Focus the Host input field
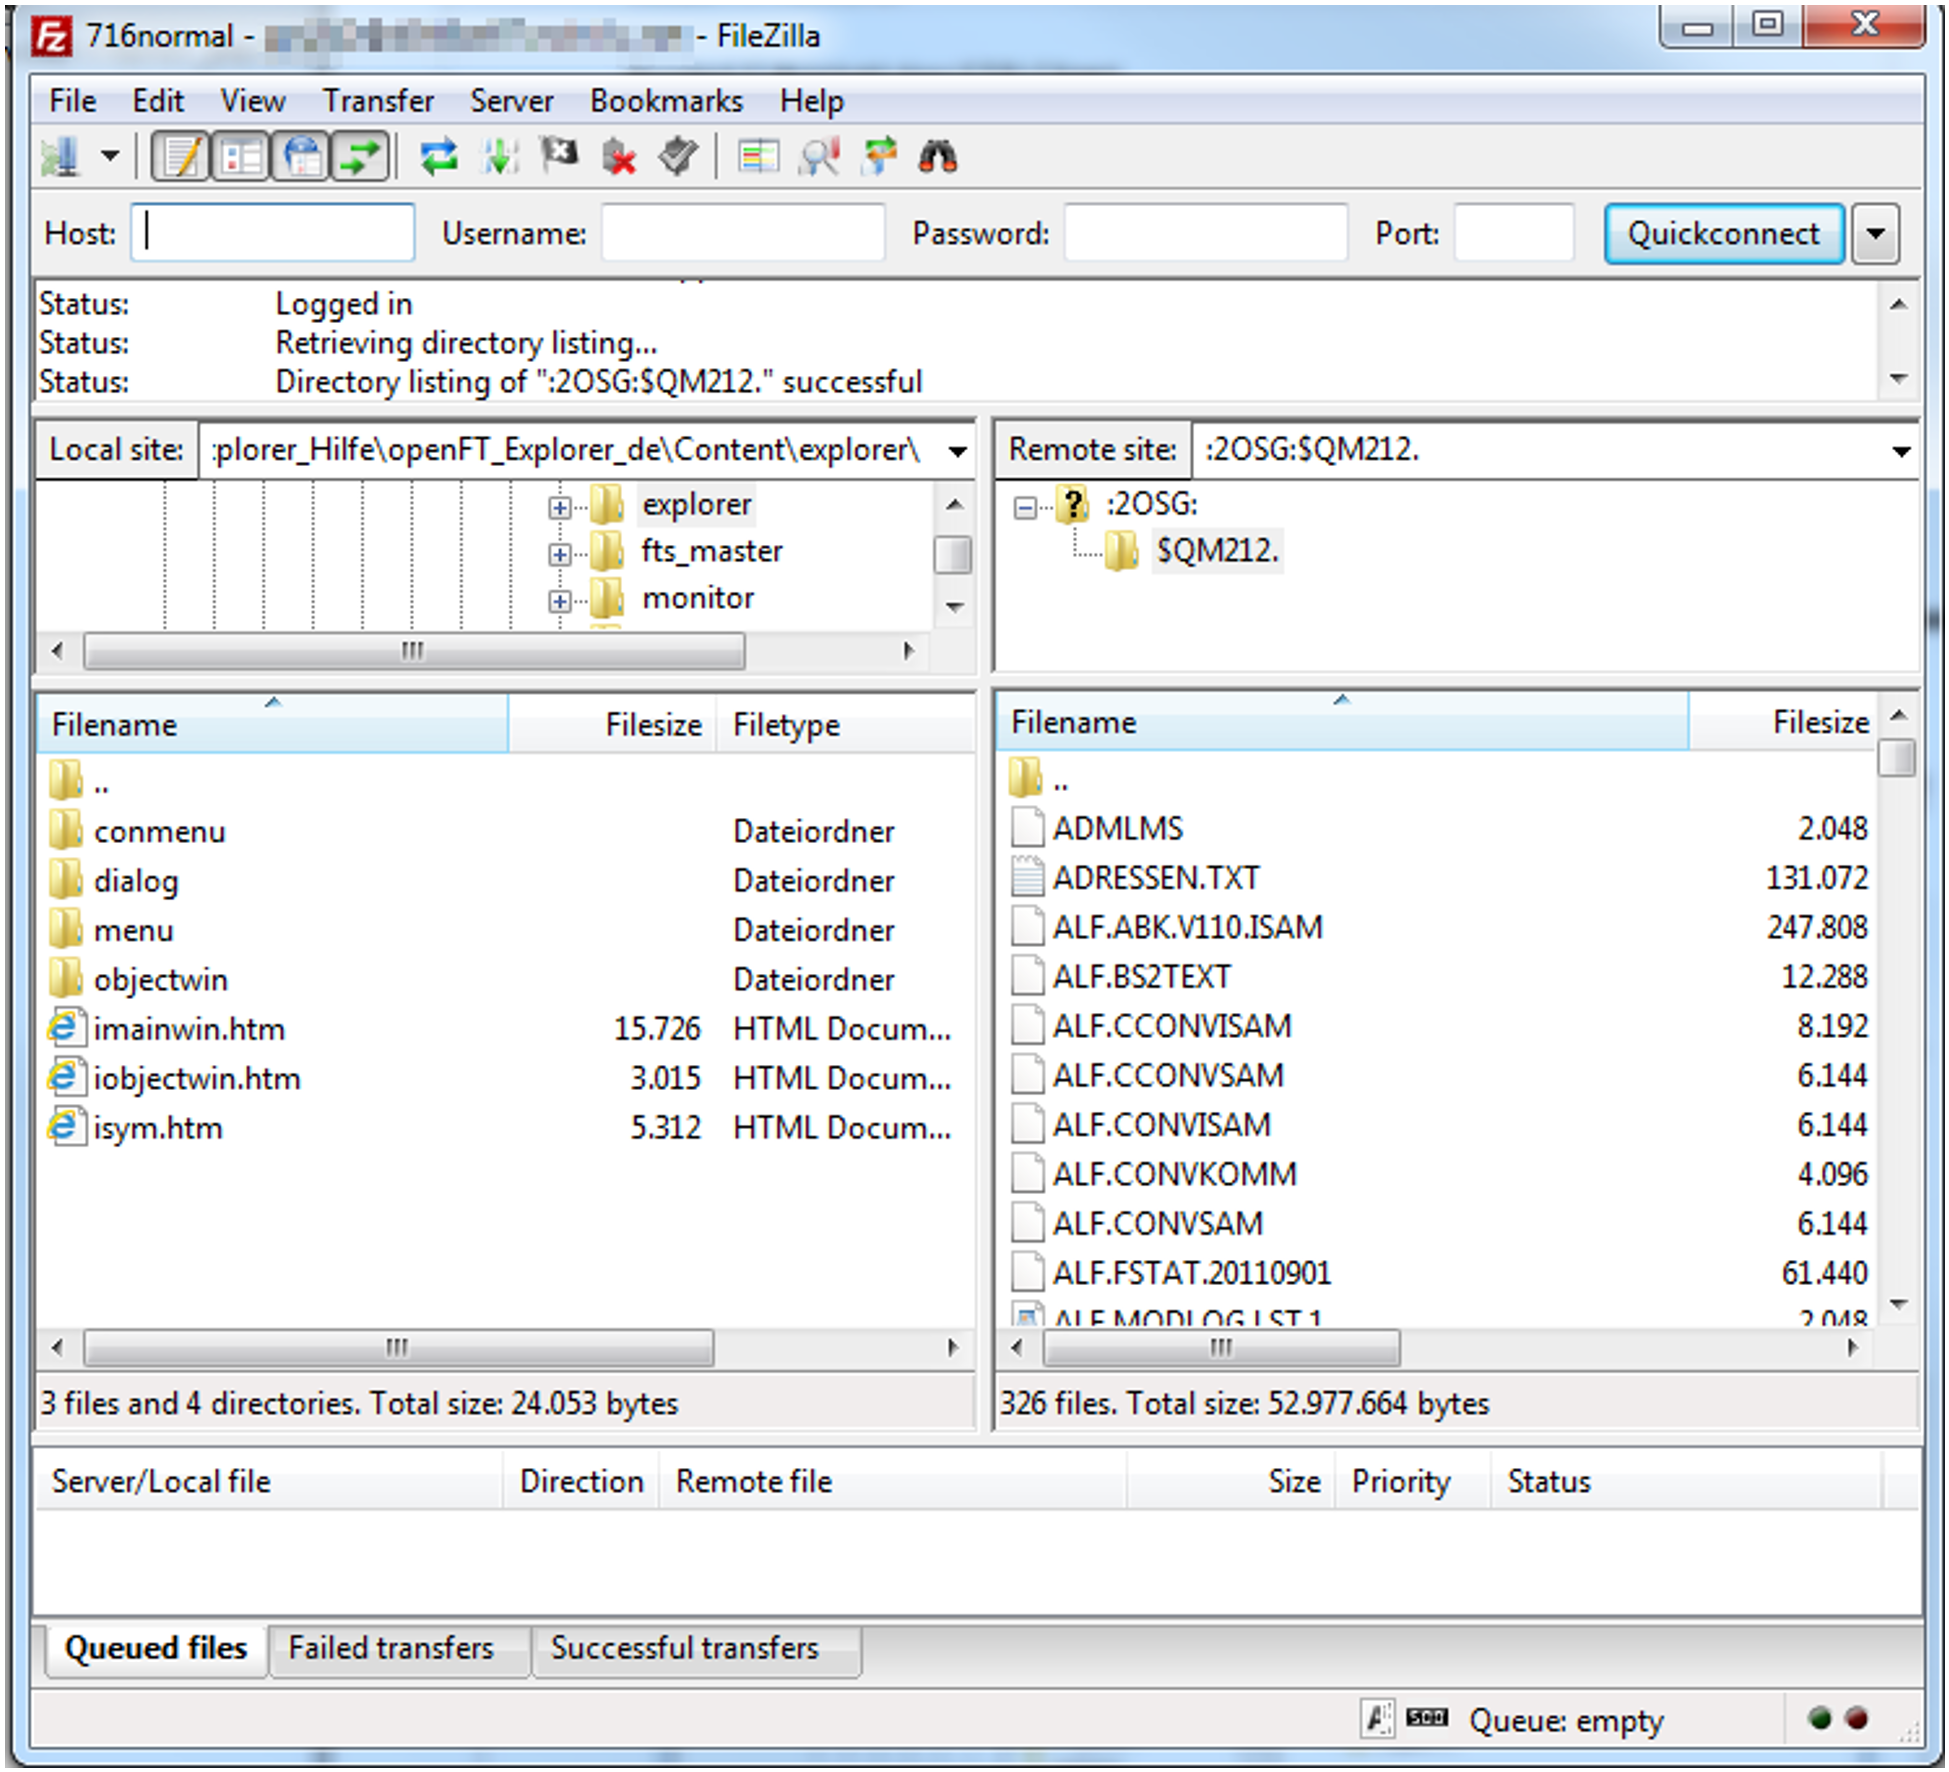The image size is (1949, 1772). [x=272, y=233]
